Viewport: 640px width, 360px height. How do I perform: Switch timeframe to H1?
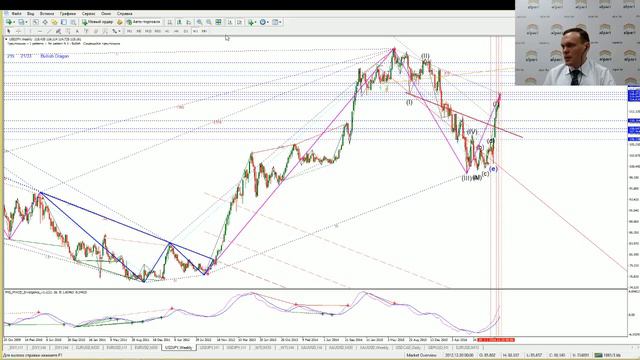(167, 31)
